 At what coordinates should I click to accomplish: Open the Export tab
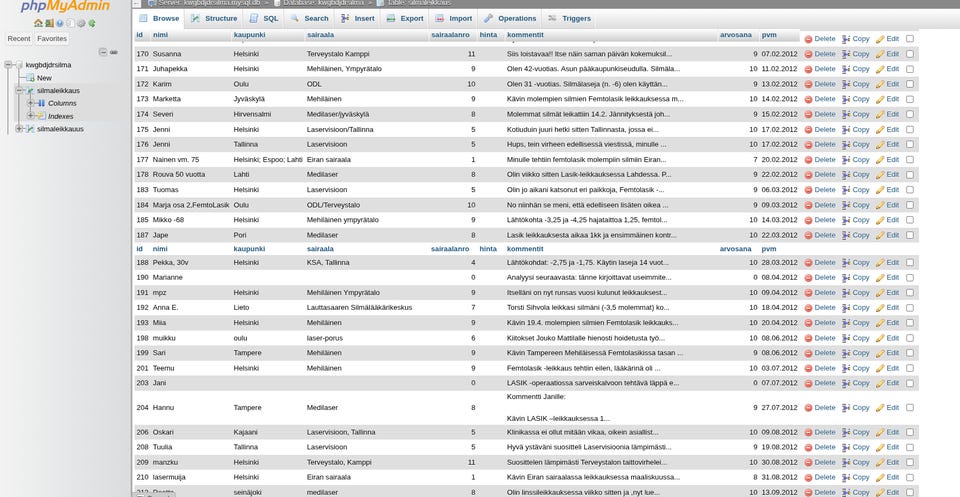click(x=405, y=18)
